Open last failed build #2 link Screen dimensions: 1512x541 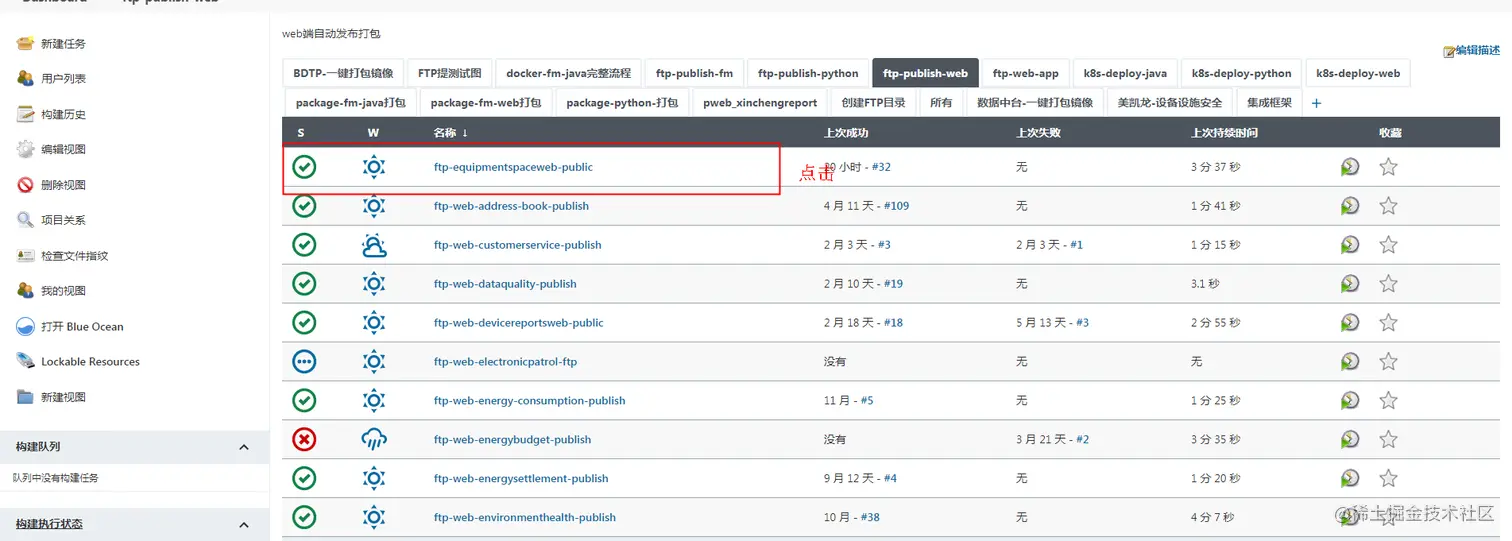(1082, 439)
